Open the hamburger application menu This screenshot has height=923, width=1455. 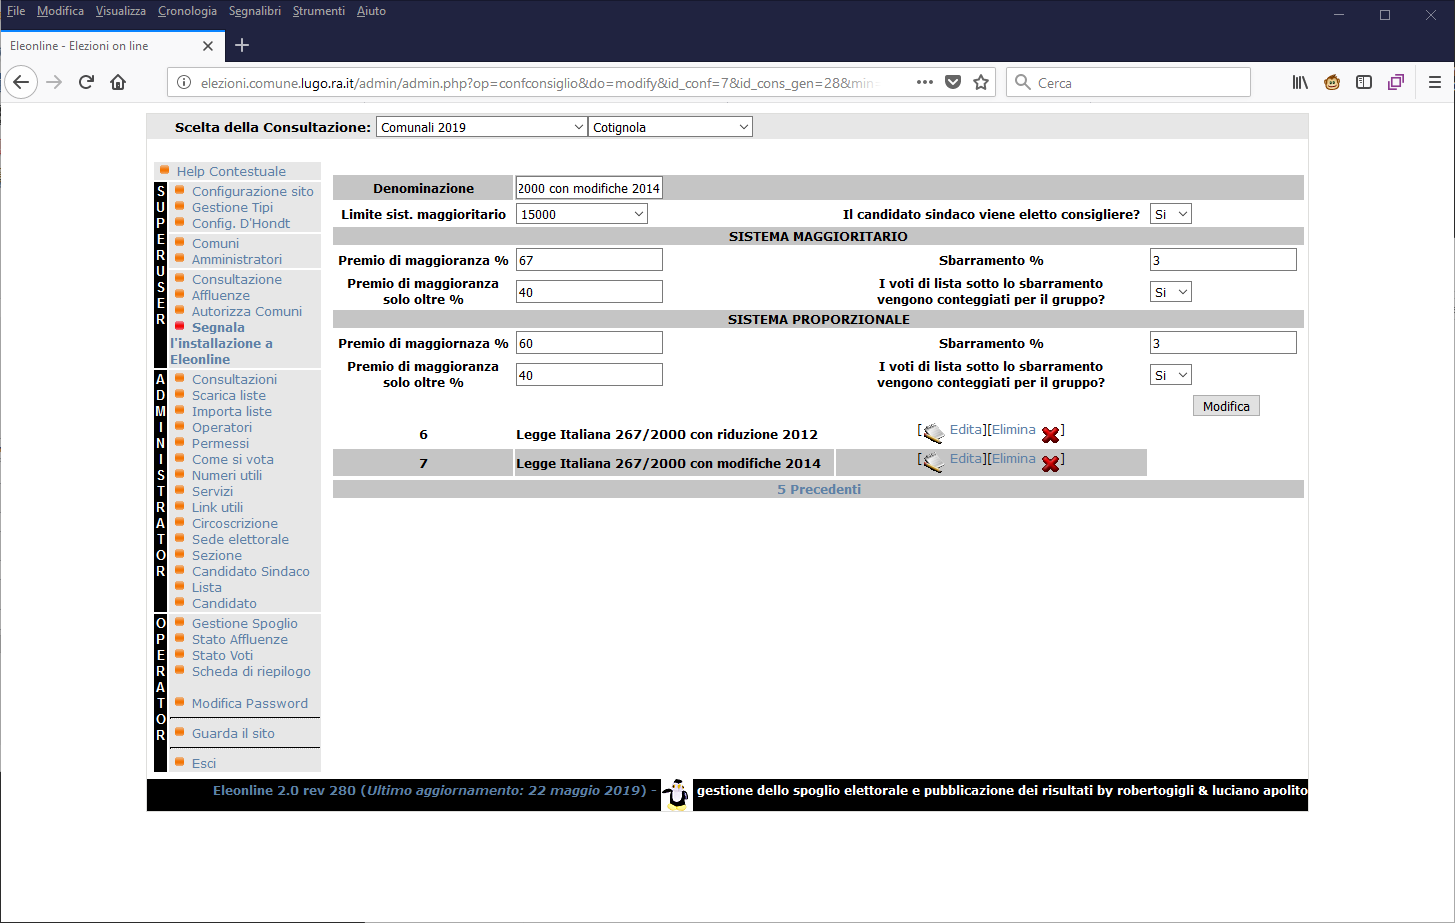[1434, 82]
